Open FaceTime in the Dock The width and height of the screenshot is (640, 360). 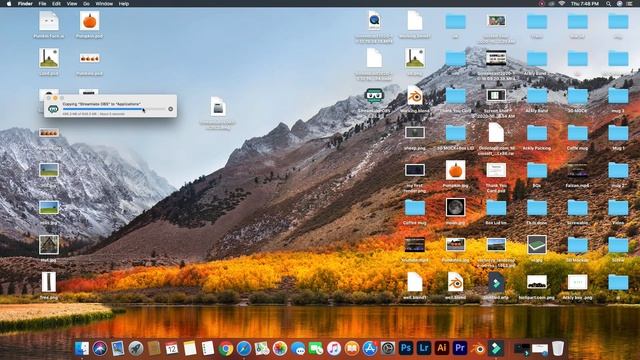[316, 349]
